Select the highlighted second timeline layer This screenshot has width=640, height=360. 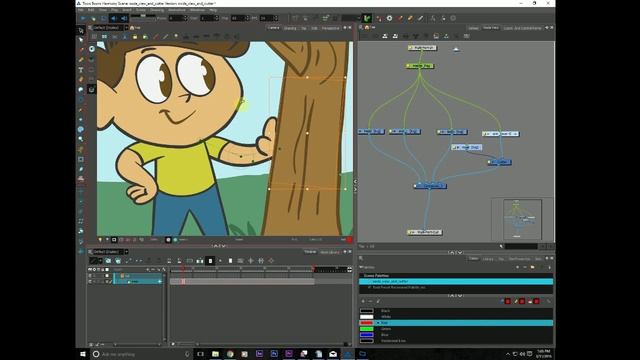139,282
